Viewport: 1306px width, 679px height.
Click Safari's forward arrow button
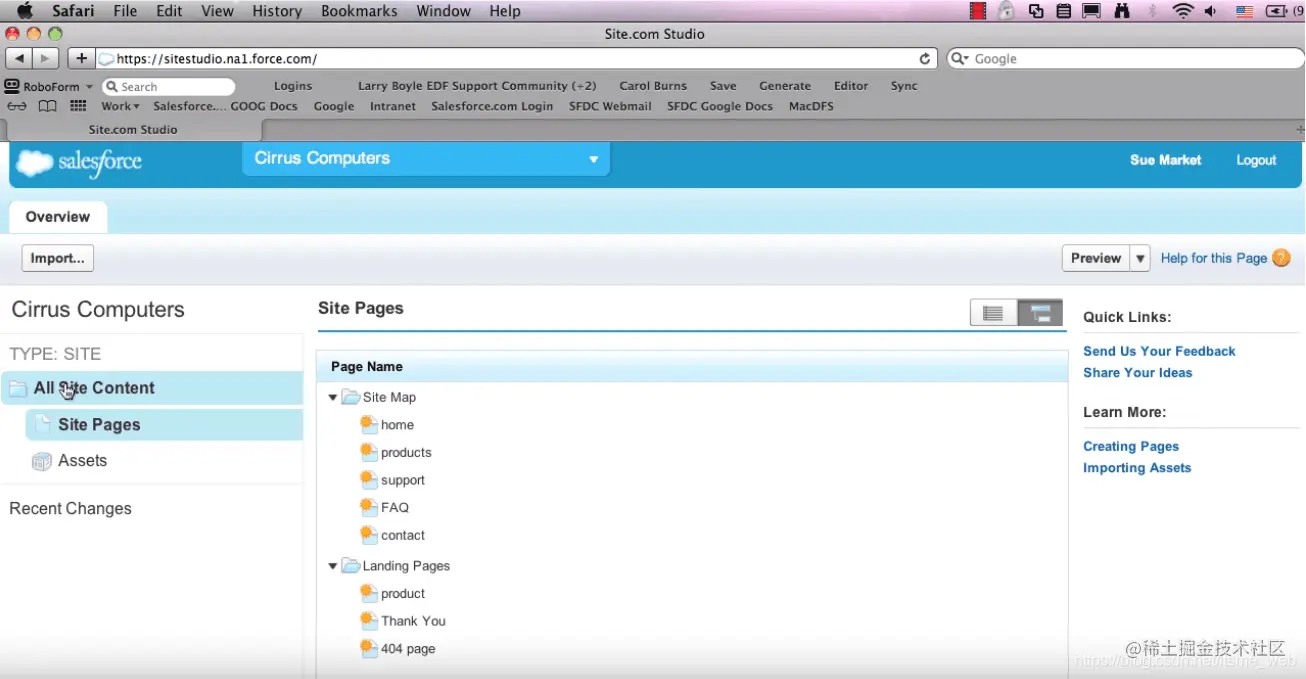[x=46, y=59]
